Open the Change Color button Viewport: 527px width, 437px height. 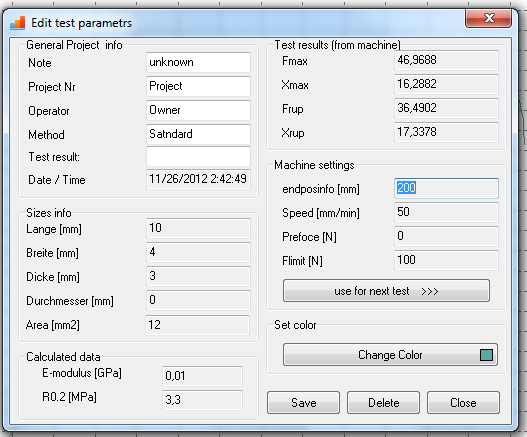pos(390,355)
